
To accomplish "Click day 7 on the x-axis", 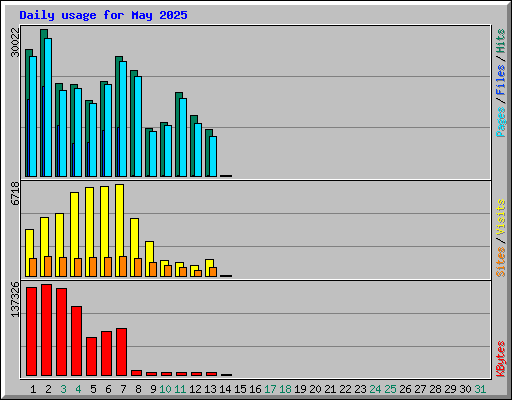I will (x=123, y=389).
